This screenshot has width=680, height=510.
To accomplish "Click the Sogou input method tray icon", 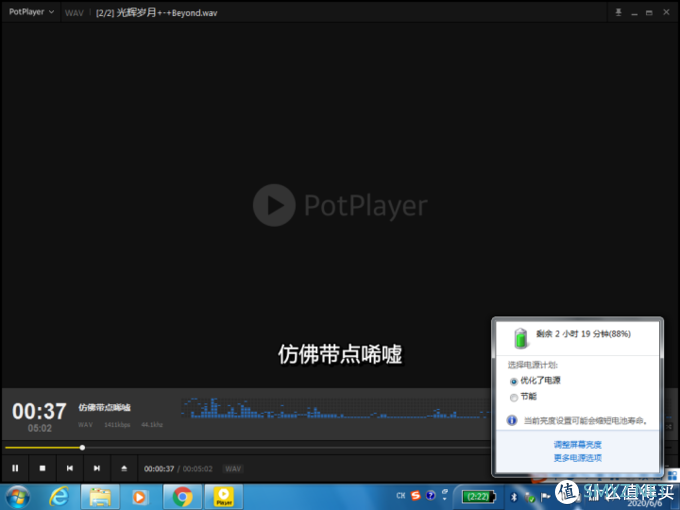I will 415,496.
